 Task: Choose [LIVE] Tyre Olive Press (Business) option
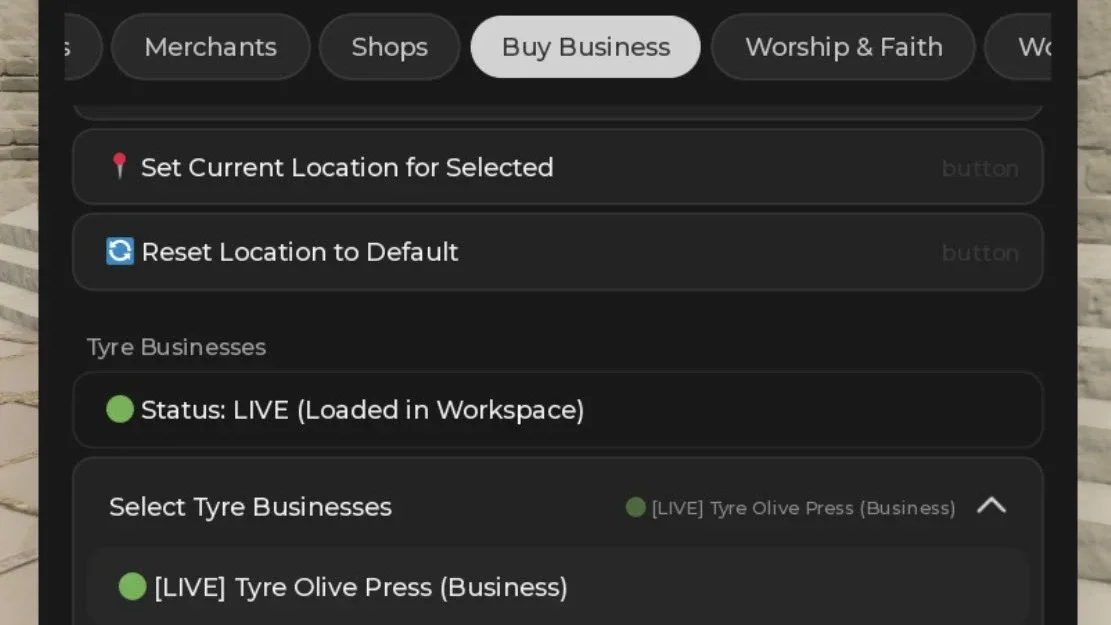coord(558,587)
